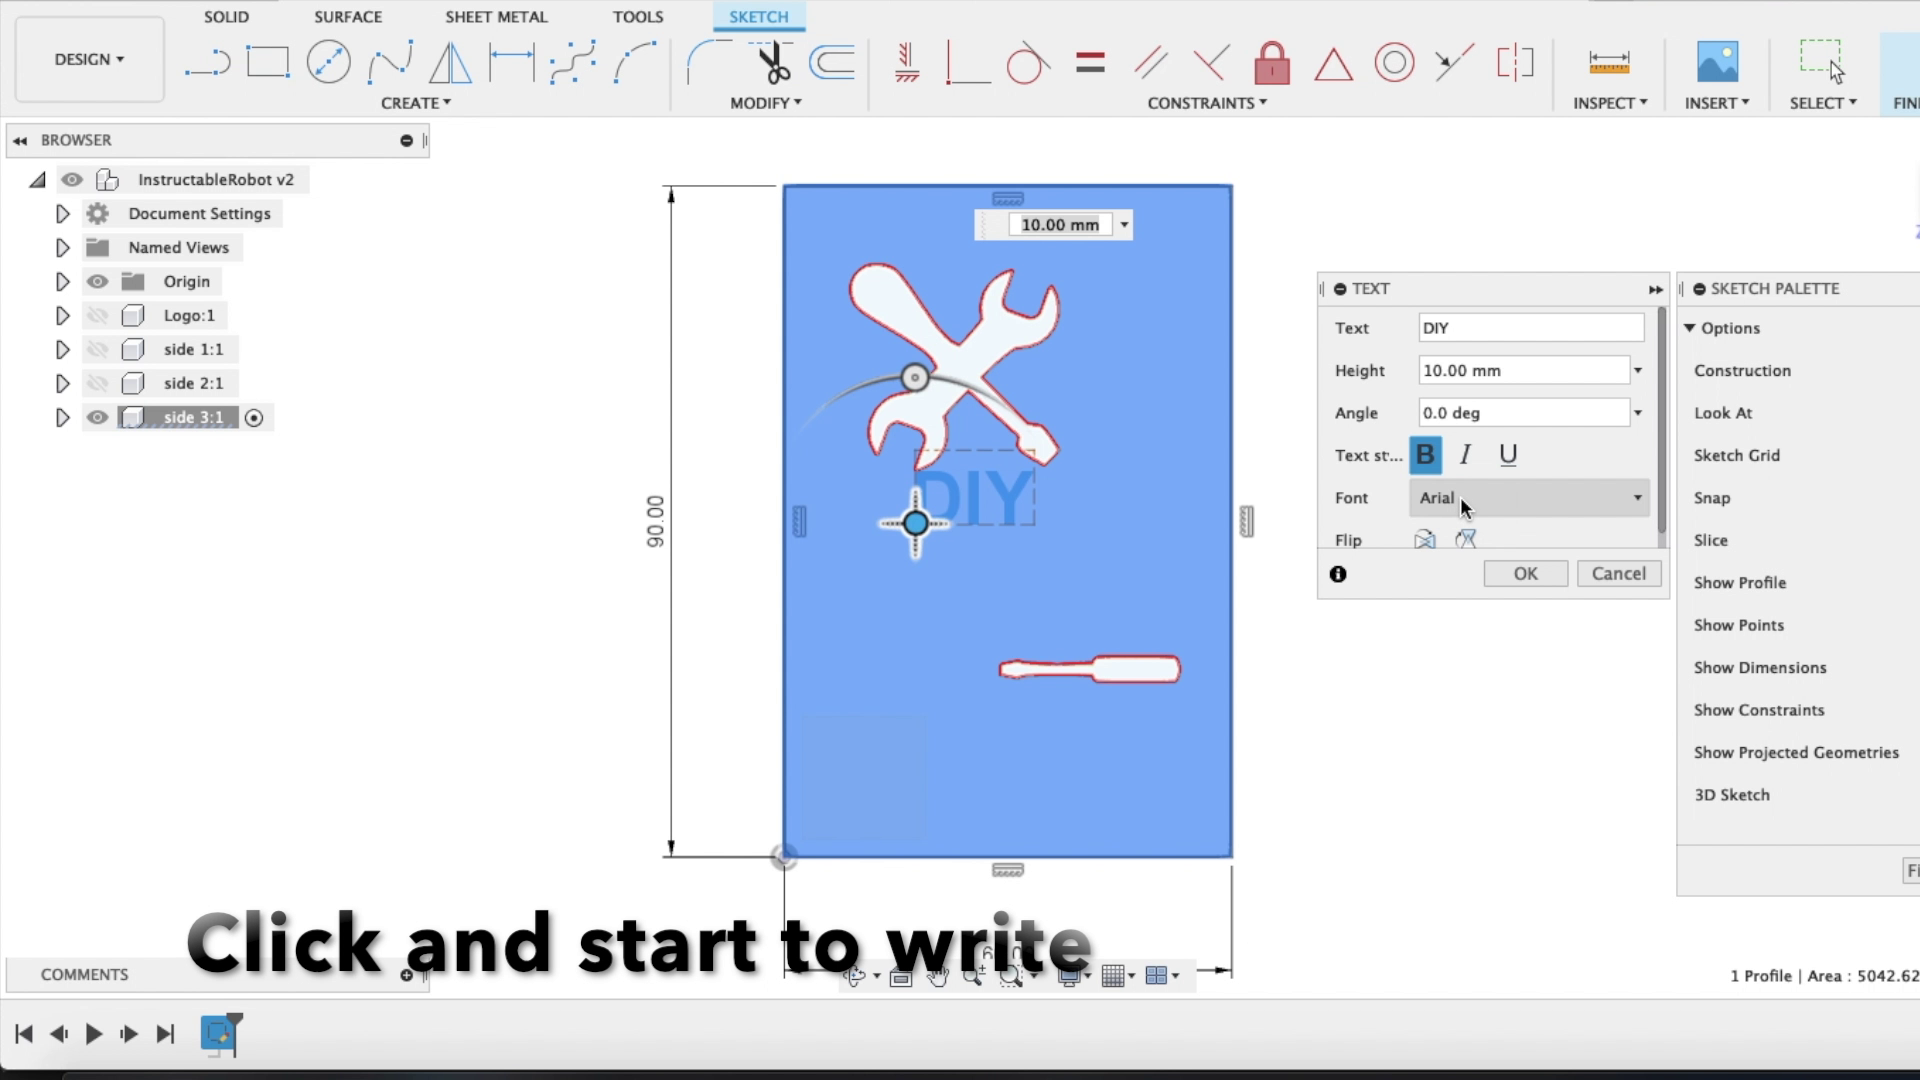Select the Offset tool
This screenshot has width=1920, height=1080.
click(x=834, y=63)
